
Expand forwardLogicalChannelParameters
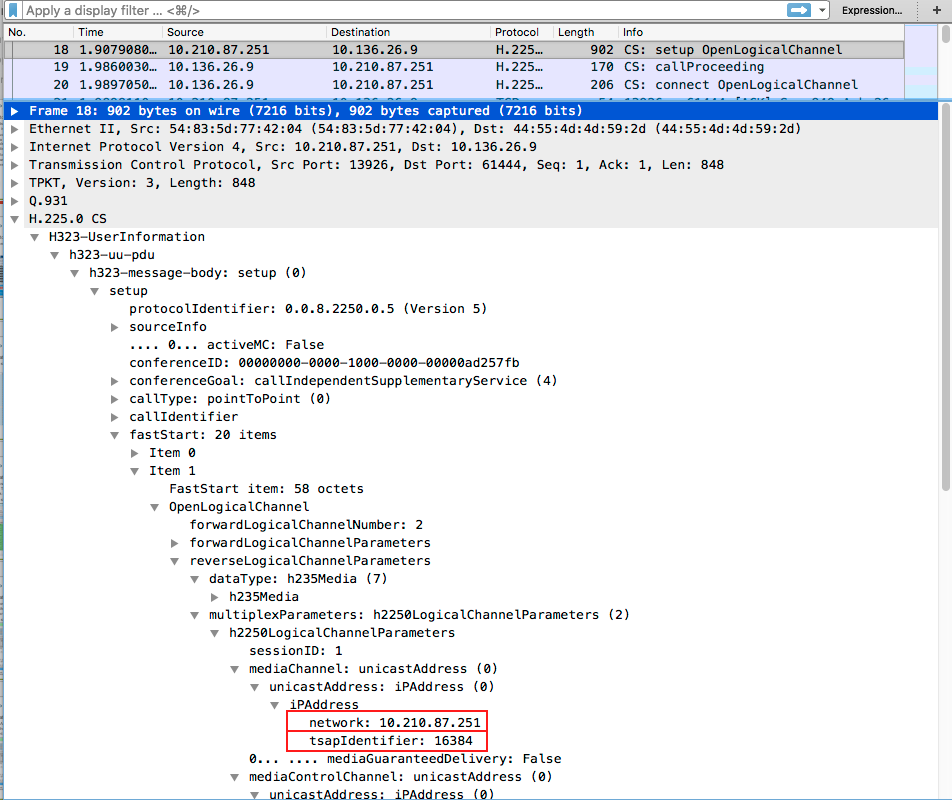(175, 543)
